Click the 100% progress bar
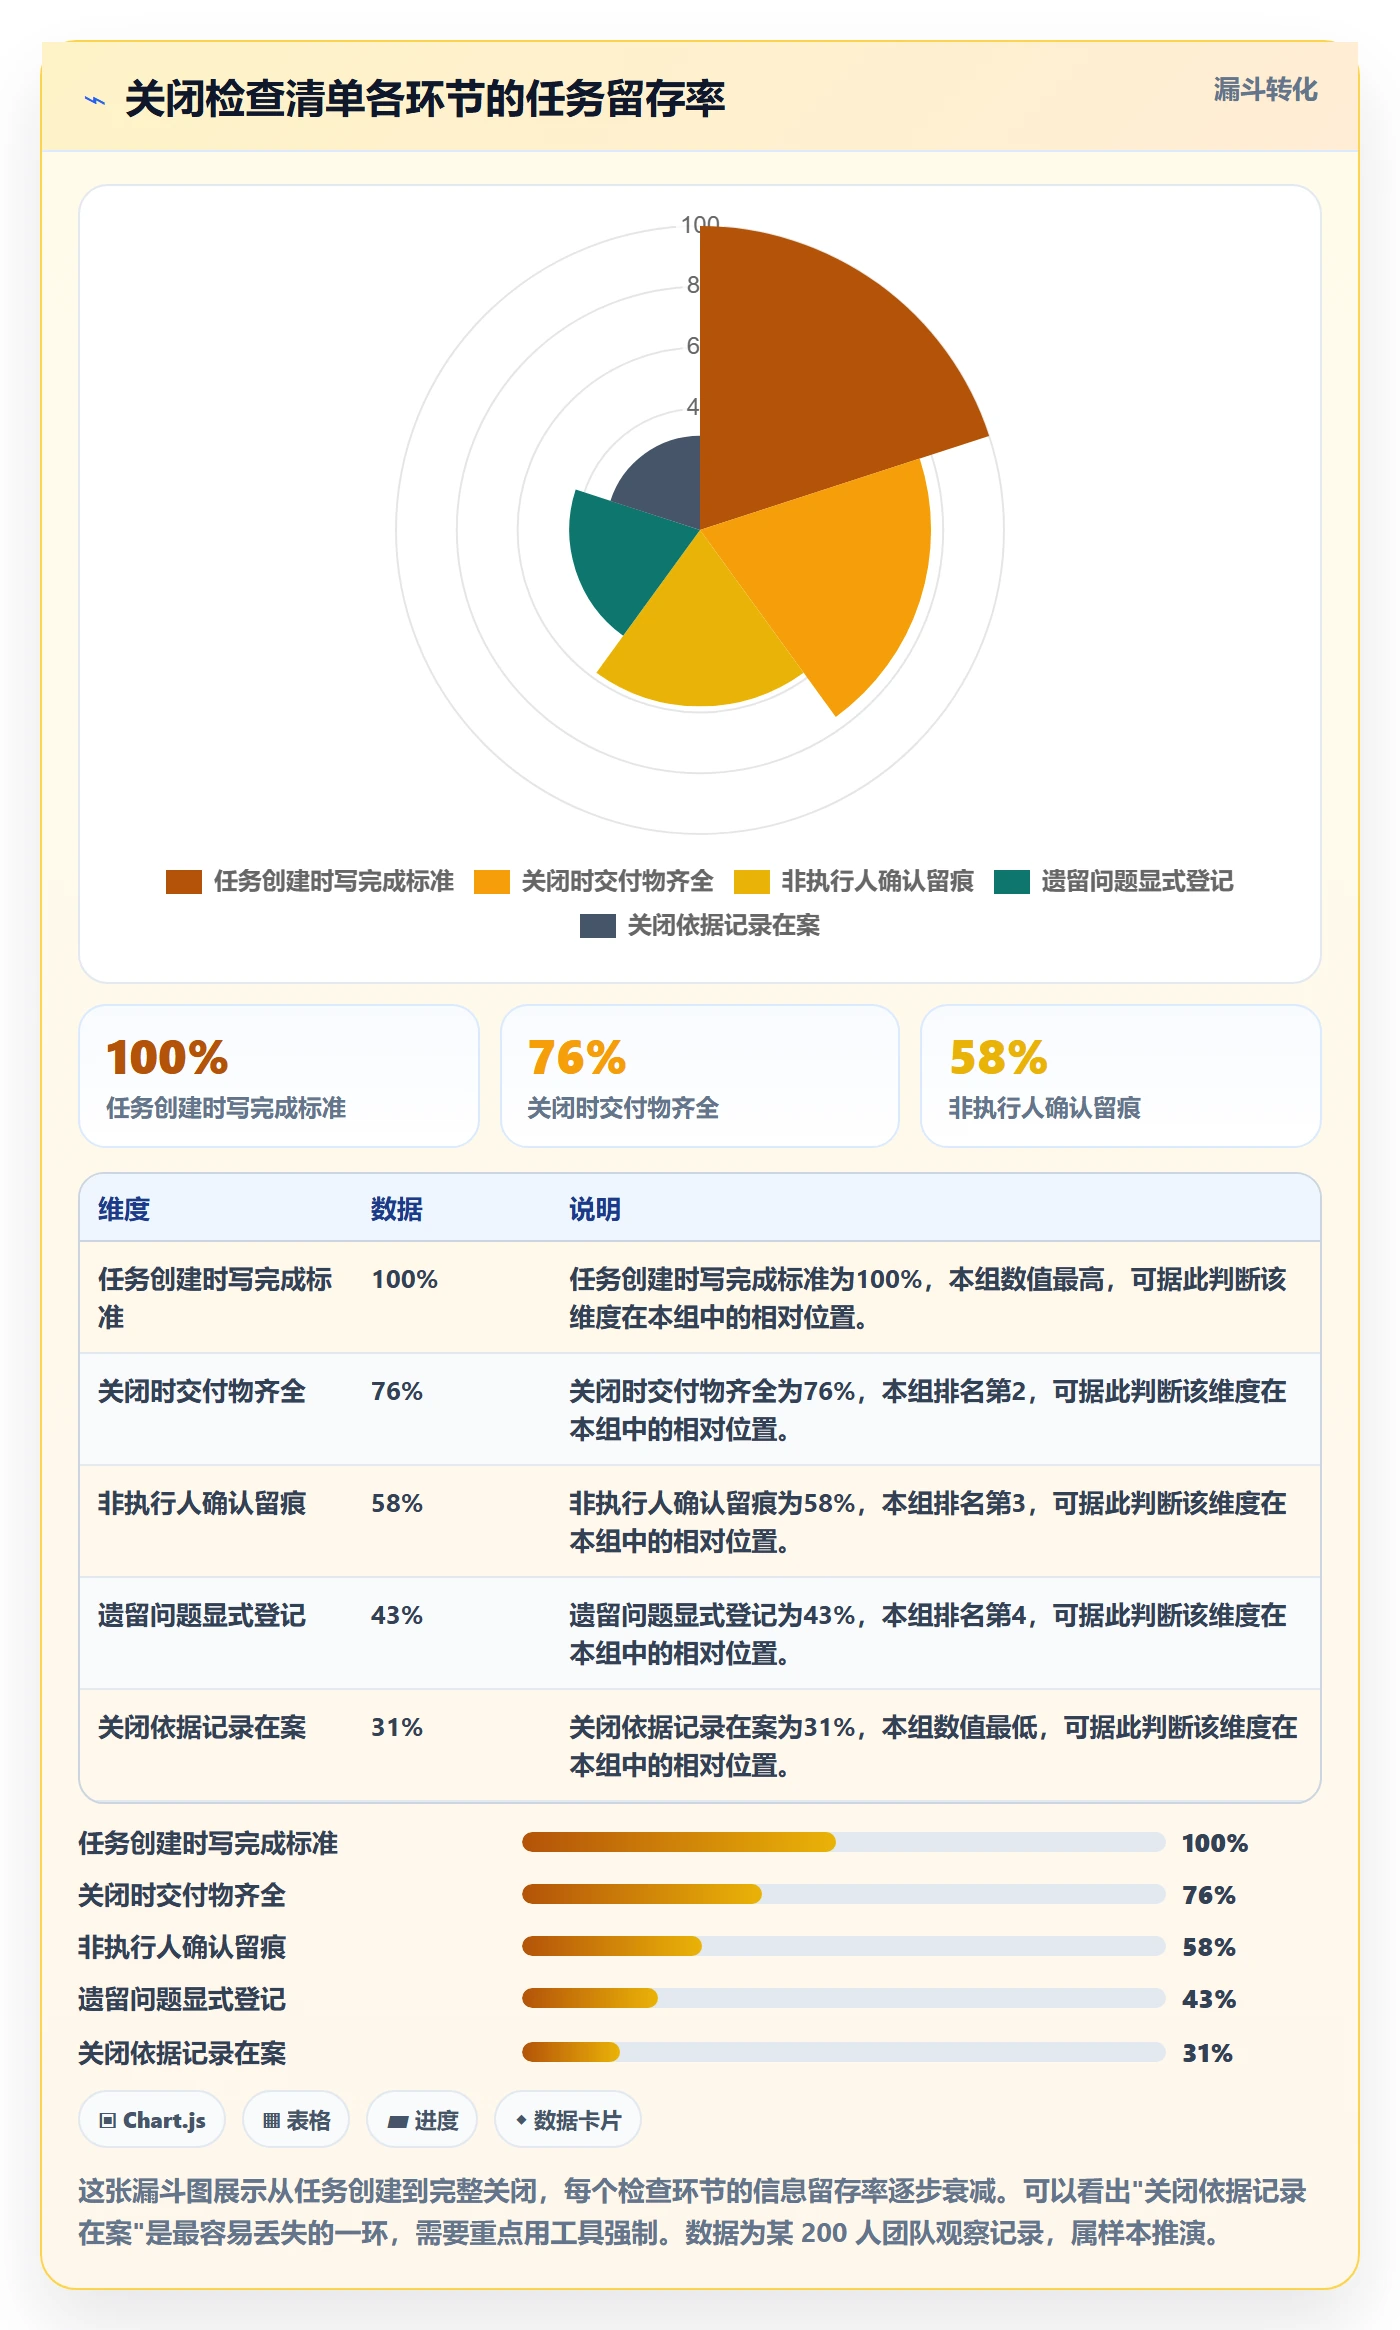 click(844, 1842)
